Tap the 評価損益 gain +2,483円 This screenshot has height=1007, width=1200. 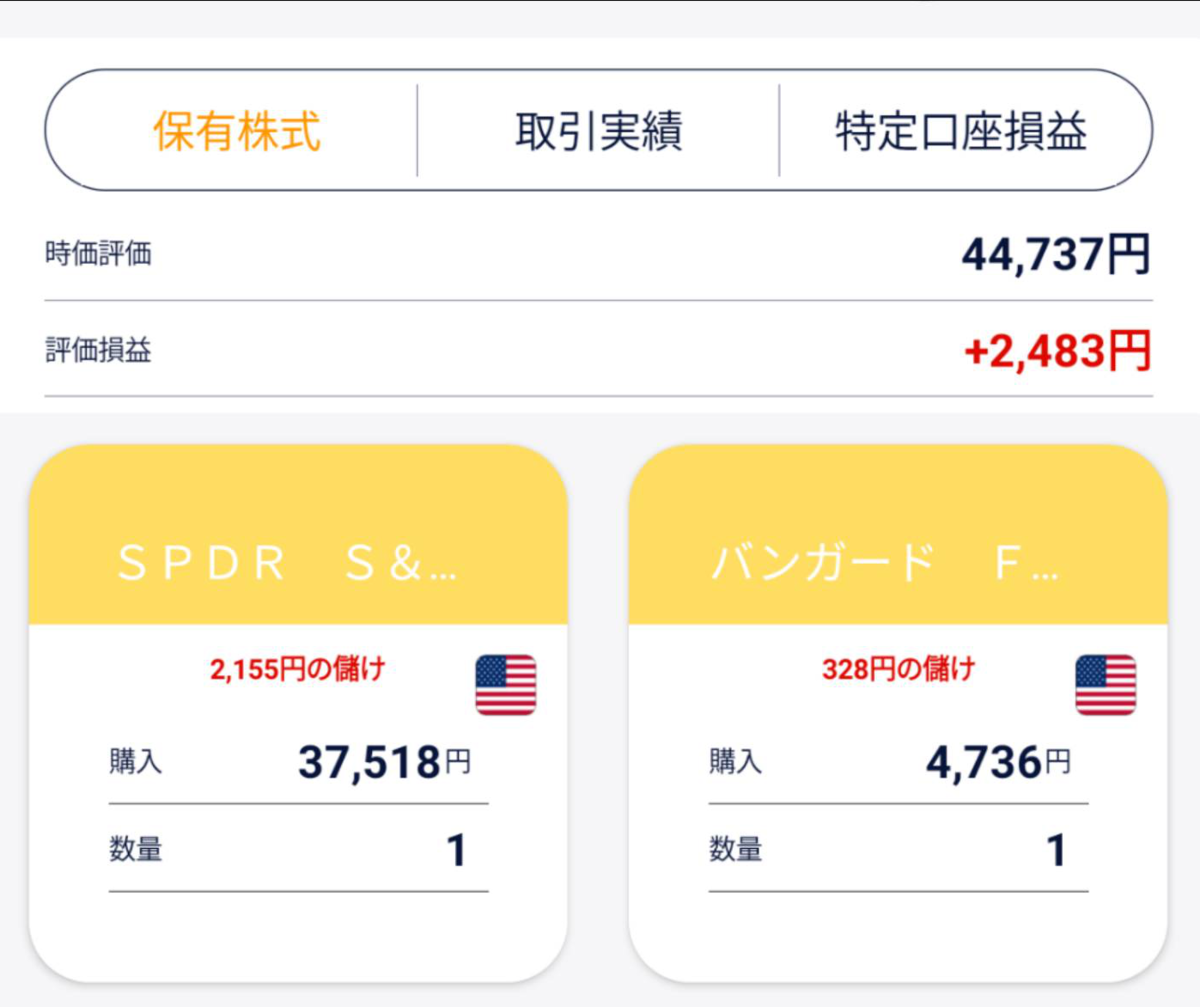pyautogui.click(x=1058, y=351)
